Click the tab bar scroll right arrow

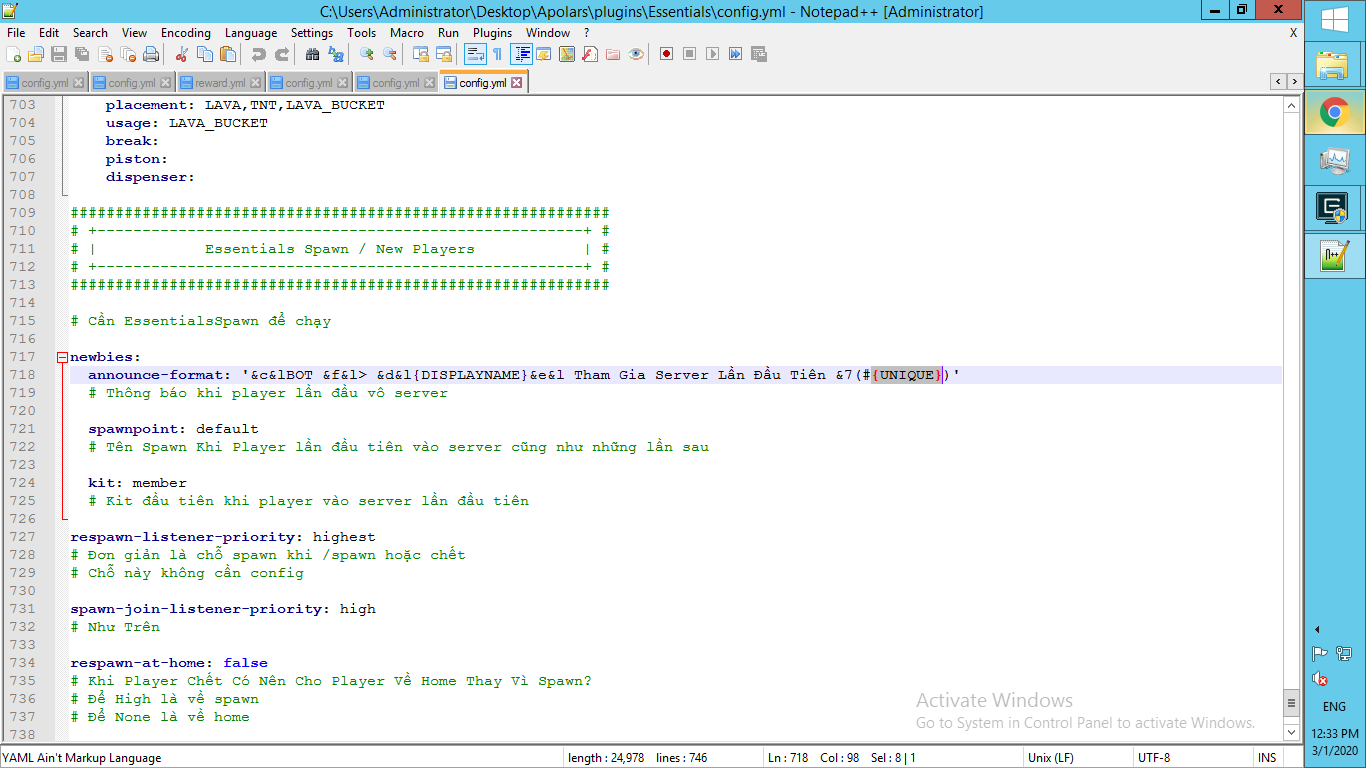click(x=1292, y=81)
